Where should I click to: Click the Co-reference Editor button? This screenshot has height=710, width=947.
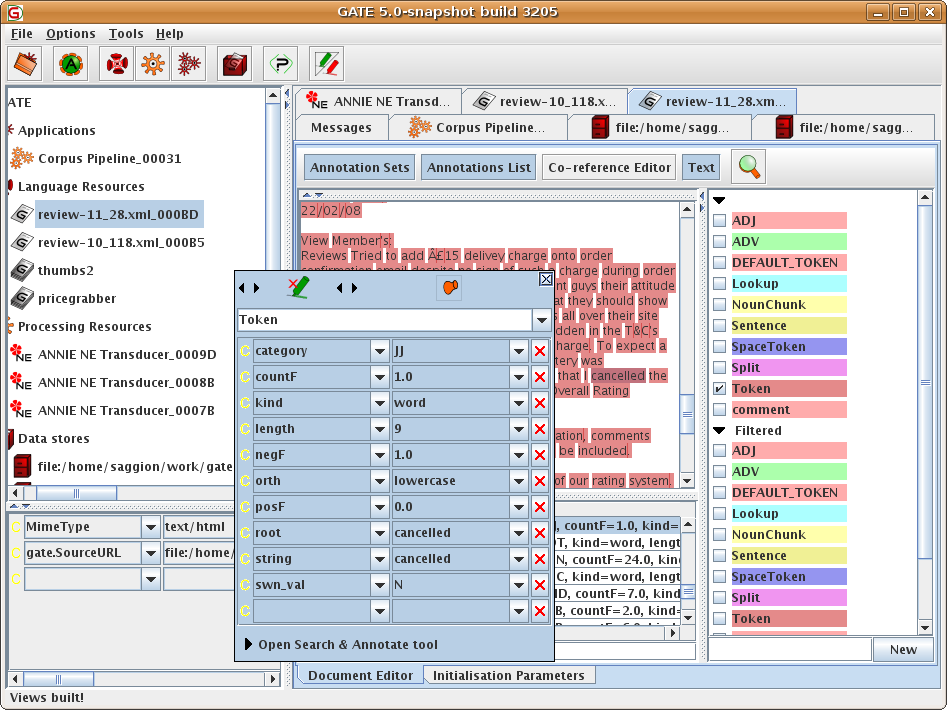point(609,167)
